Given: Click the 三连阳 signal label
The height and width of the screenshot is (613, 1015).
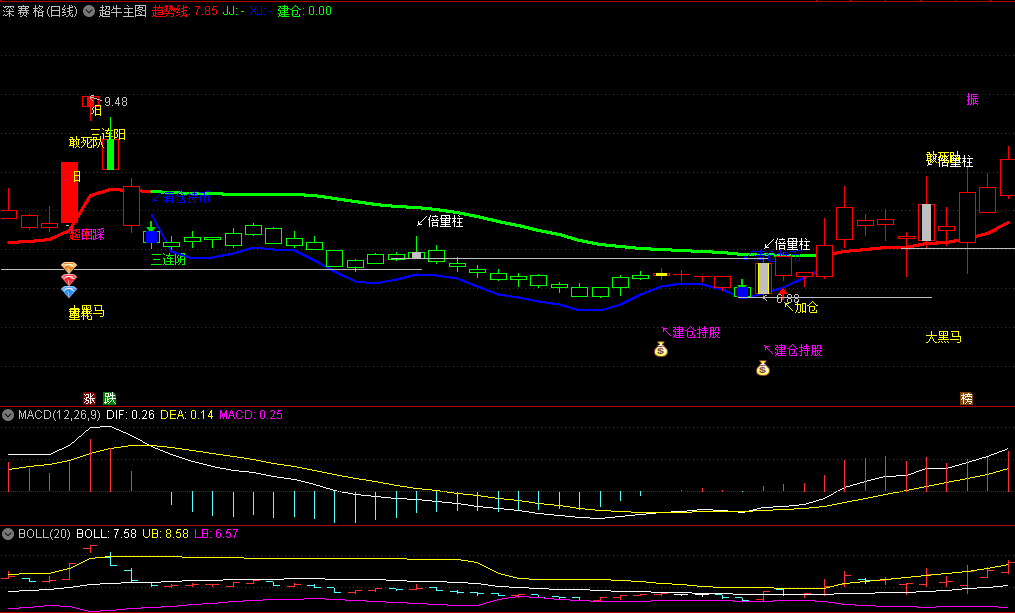Looking at the screenshot, I should coord(108,134).
